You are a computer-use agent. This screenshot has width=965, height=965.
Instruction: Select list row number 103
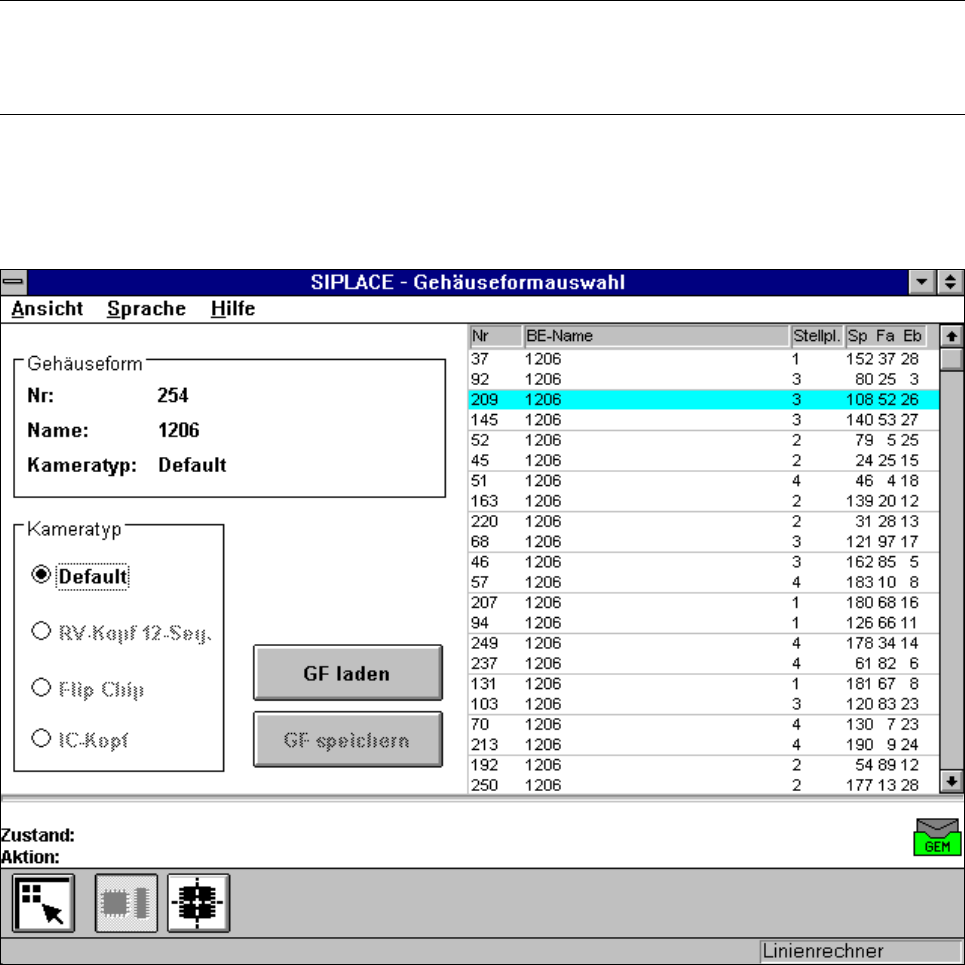(x=703, y=704)
